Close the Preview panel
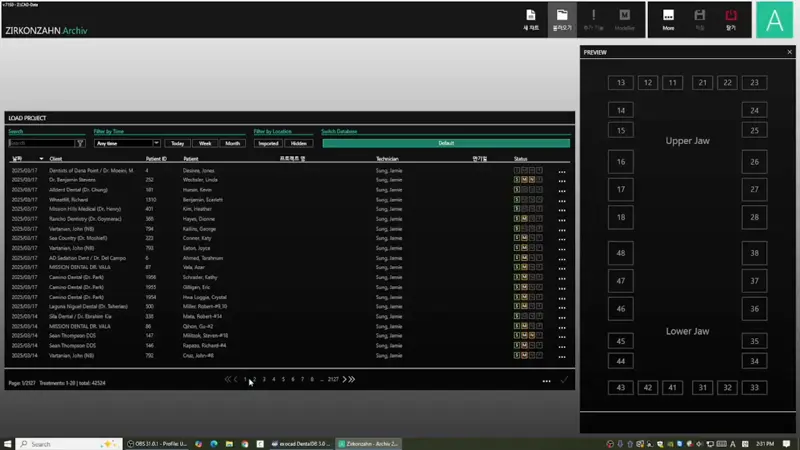Viewport: 800px width, 450px height. click(789, 52)
